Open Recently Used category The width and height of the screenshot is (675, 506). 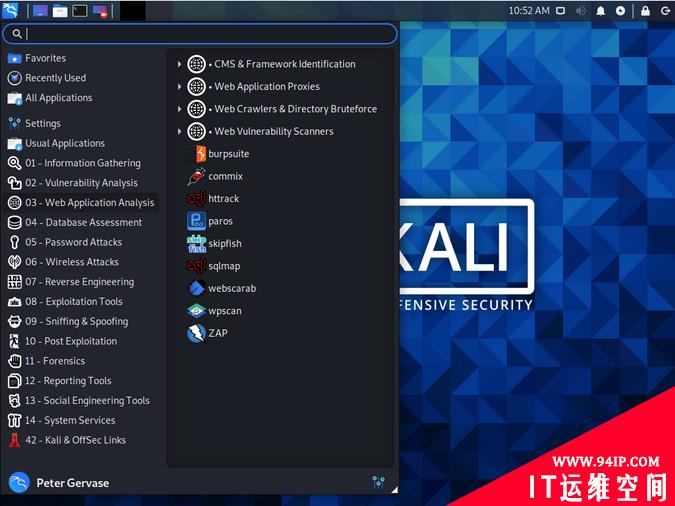tap(47, 78)
